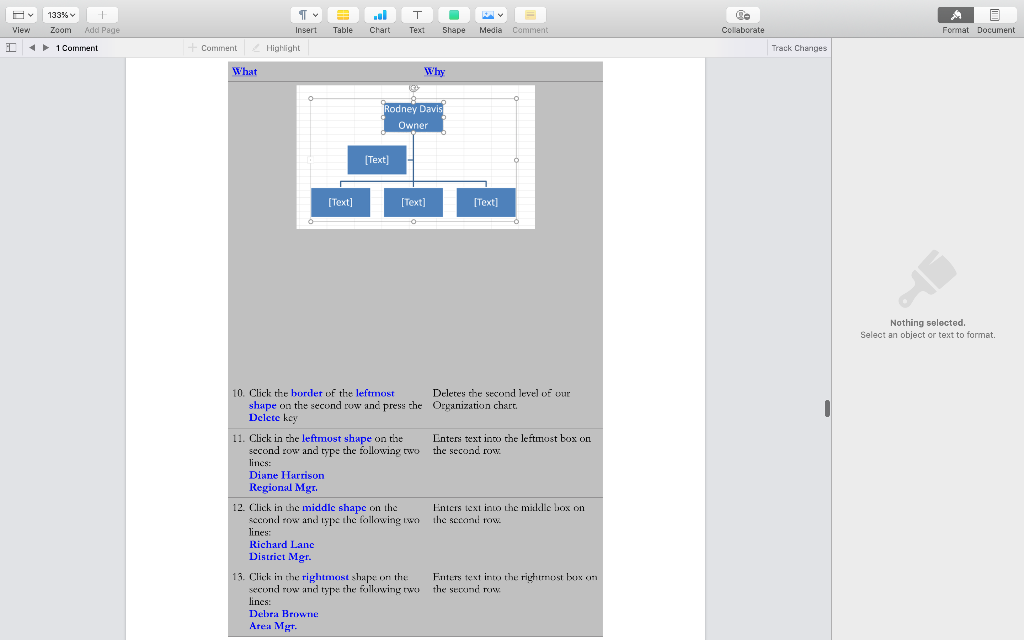Insert a Table from toolbar
The height and width of the screenshot is (640, 1024).
(343, 15)
